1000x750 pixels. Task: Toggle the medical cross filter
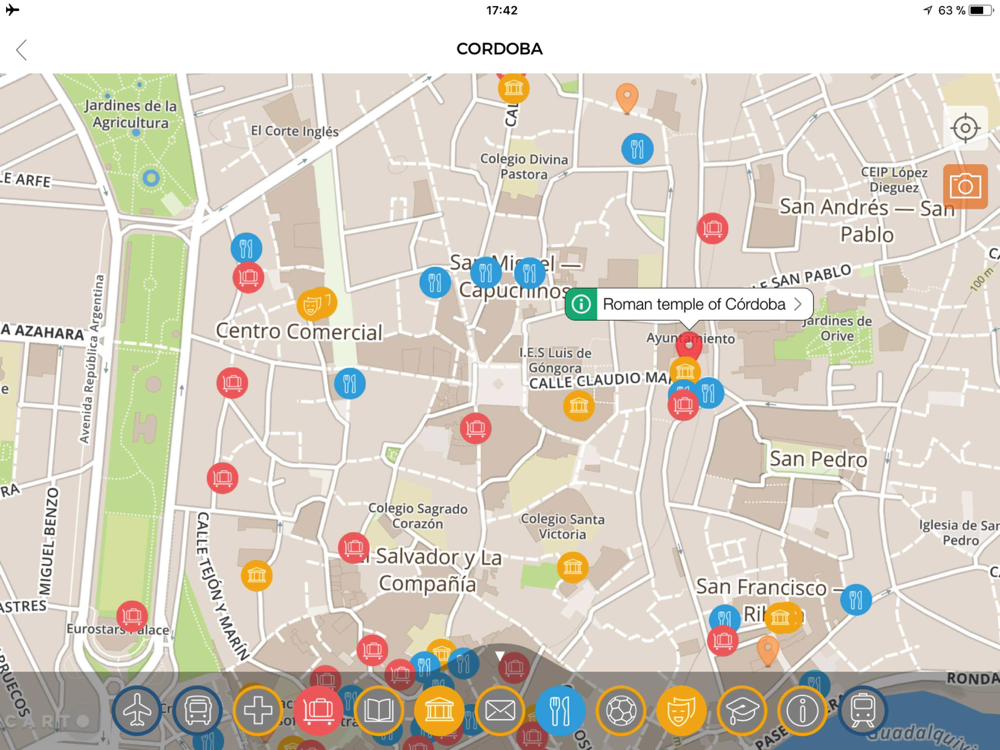tap(258, 710)
